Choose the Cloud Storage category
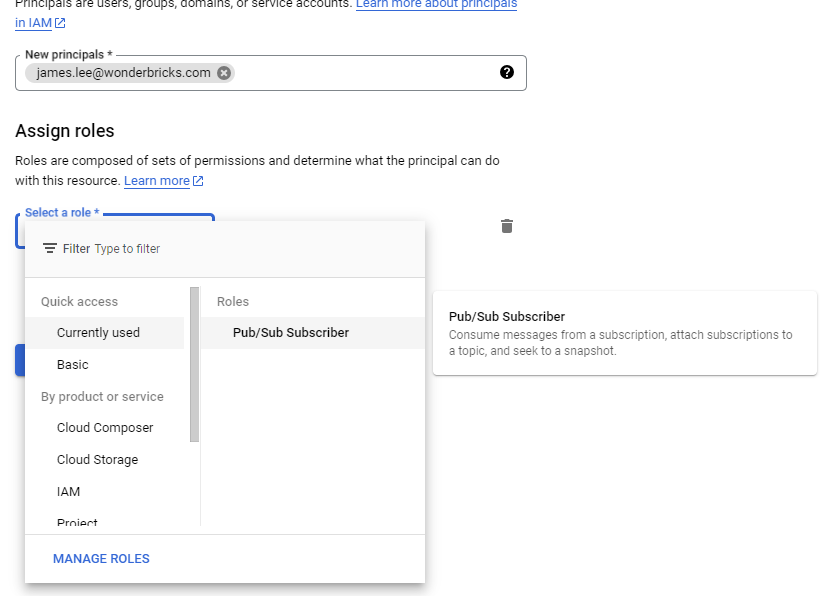Image resolution: width=828 pixels, height=596 pixels. point(105,459)
